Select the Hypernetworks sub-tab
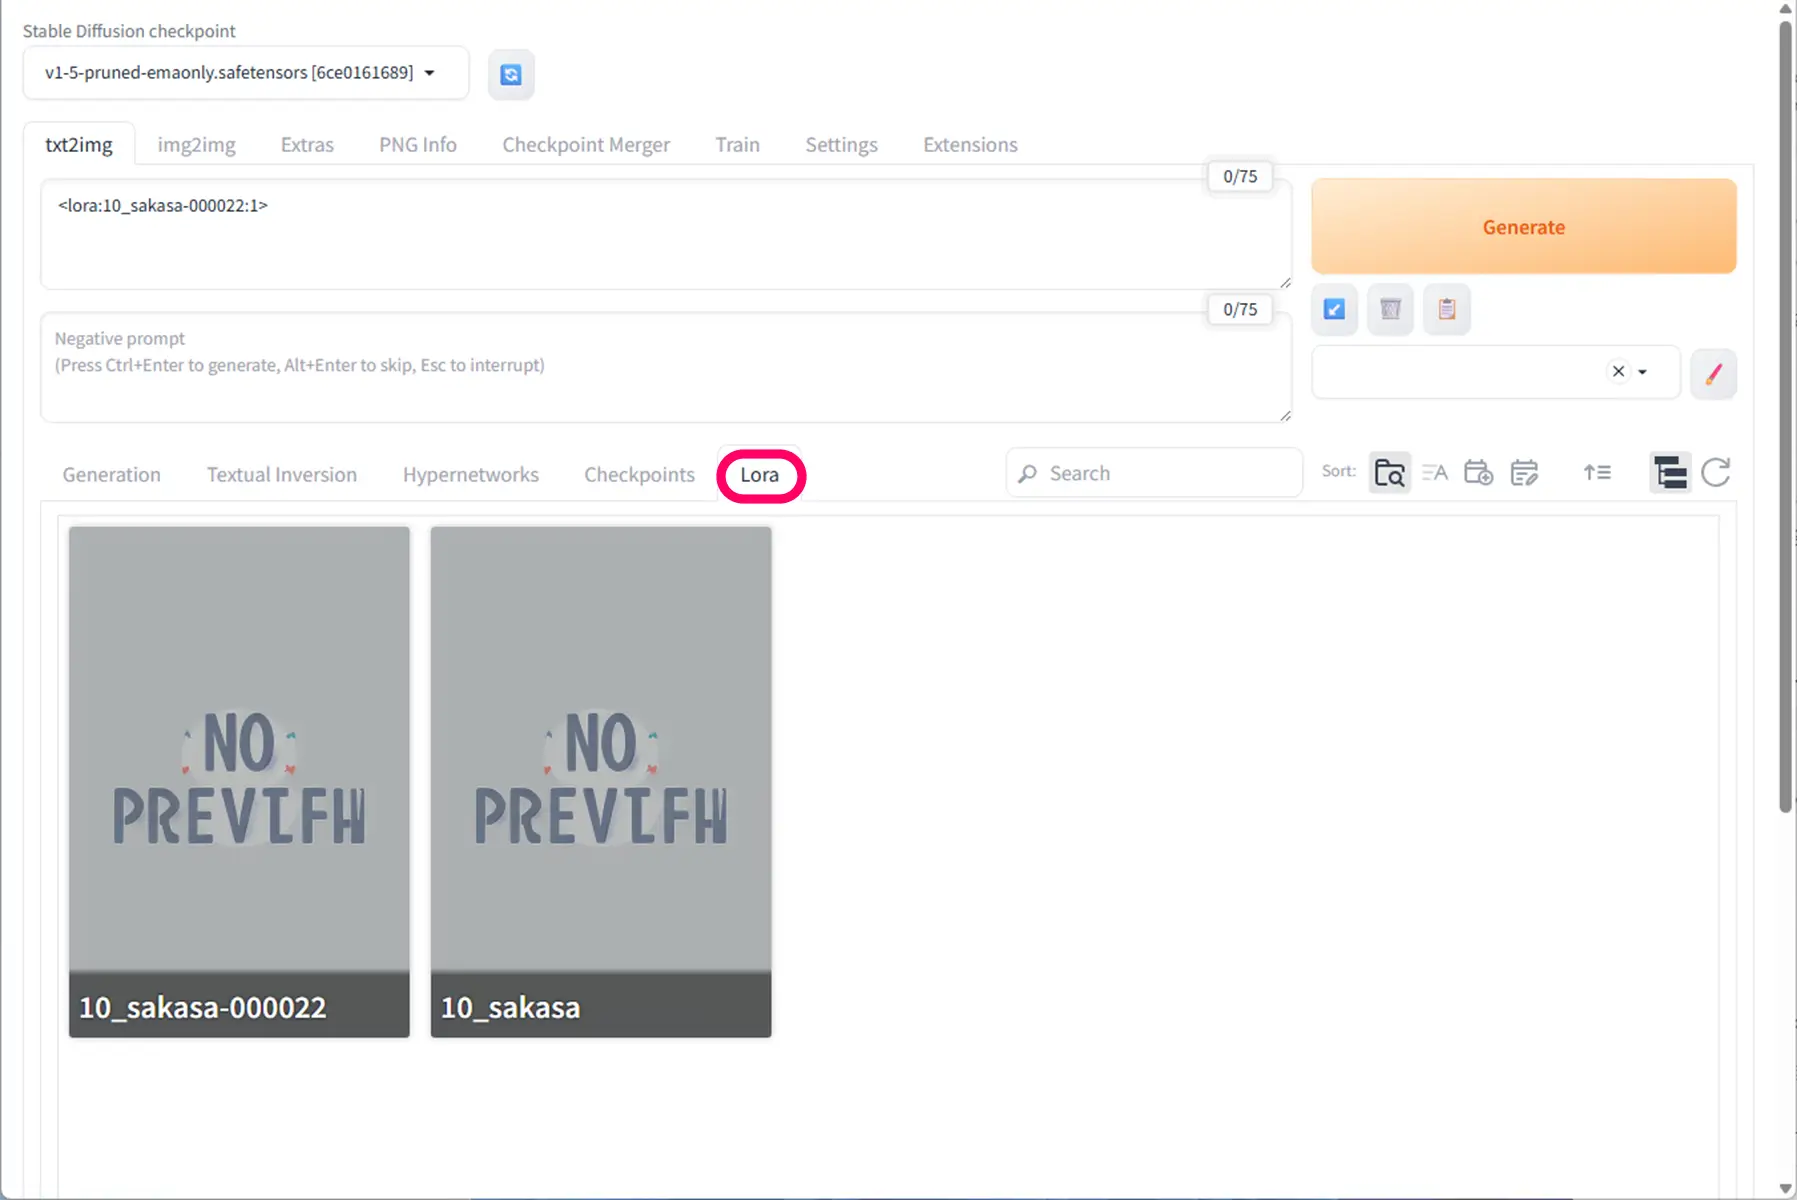The width and height of the screenshot is (1797, 1200). point(471,475)
